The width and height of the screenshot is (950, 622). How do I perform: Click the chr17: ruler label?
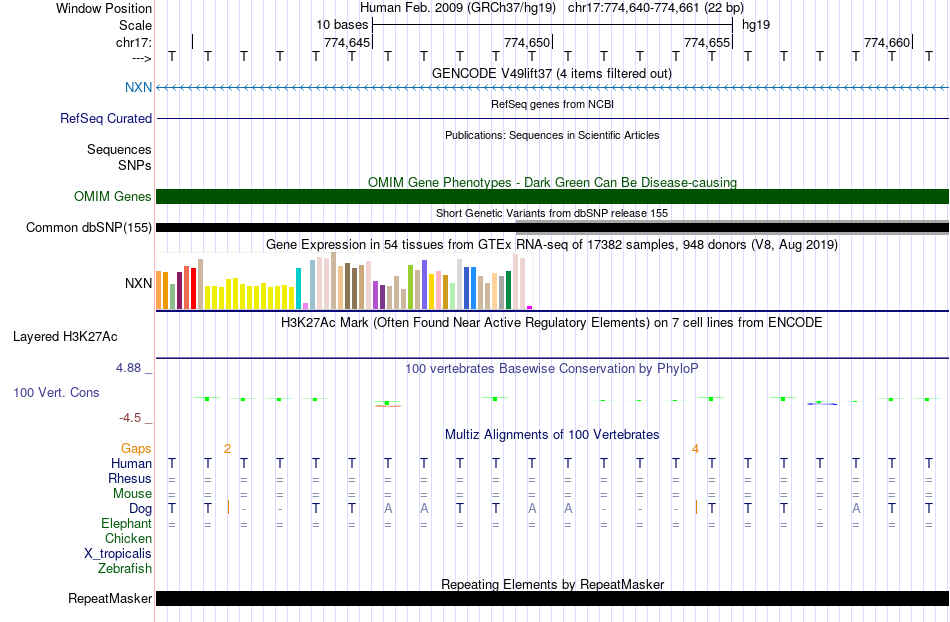(x=134, y=42)
